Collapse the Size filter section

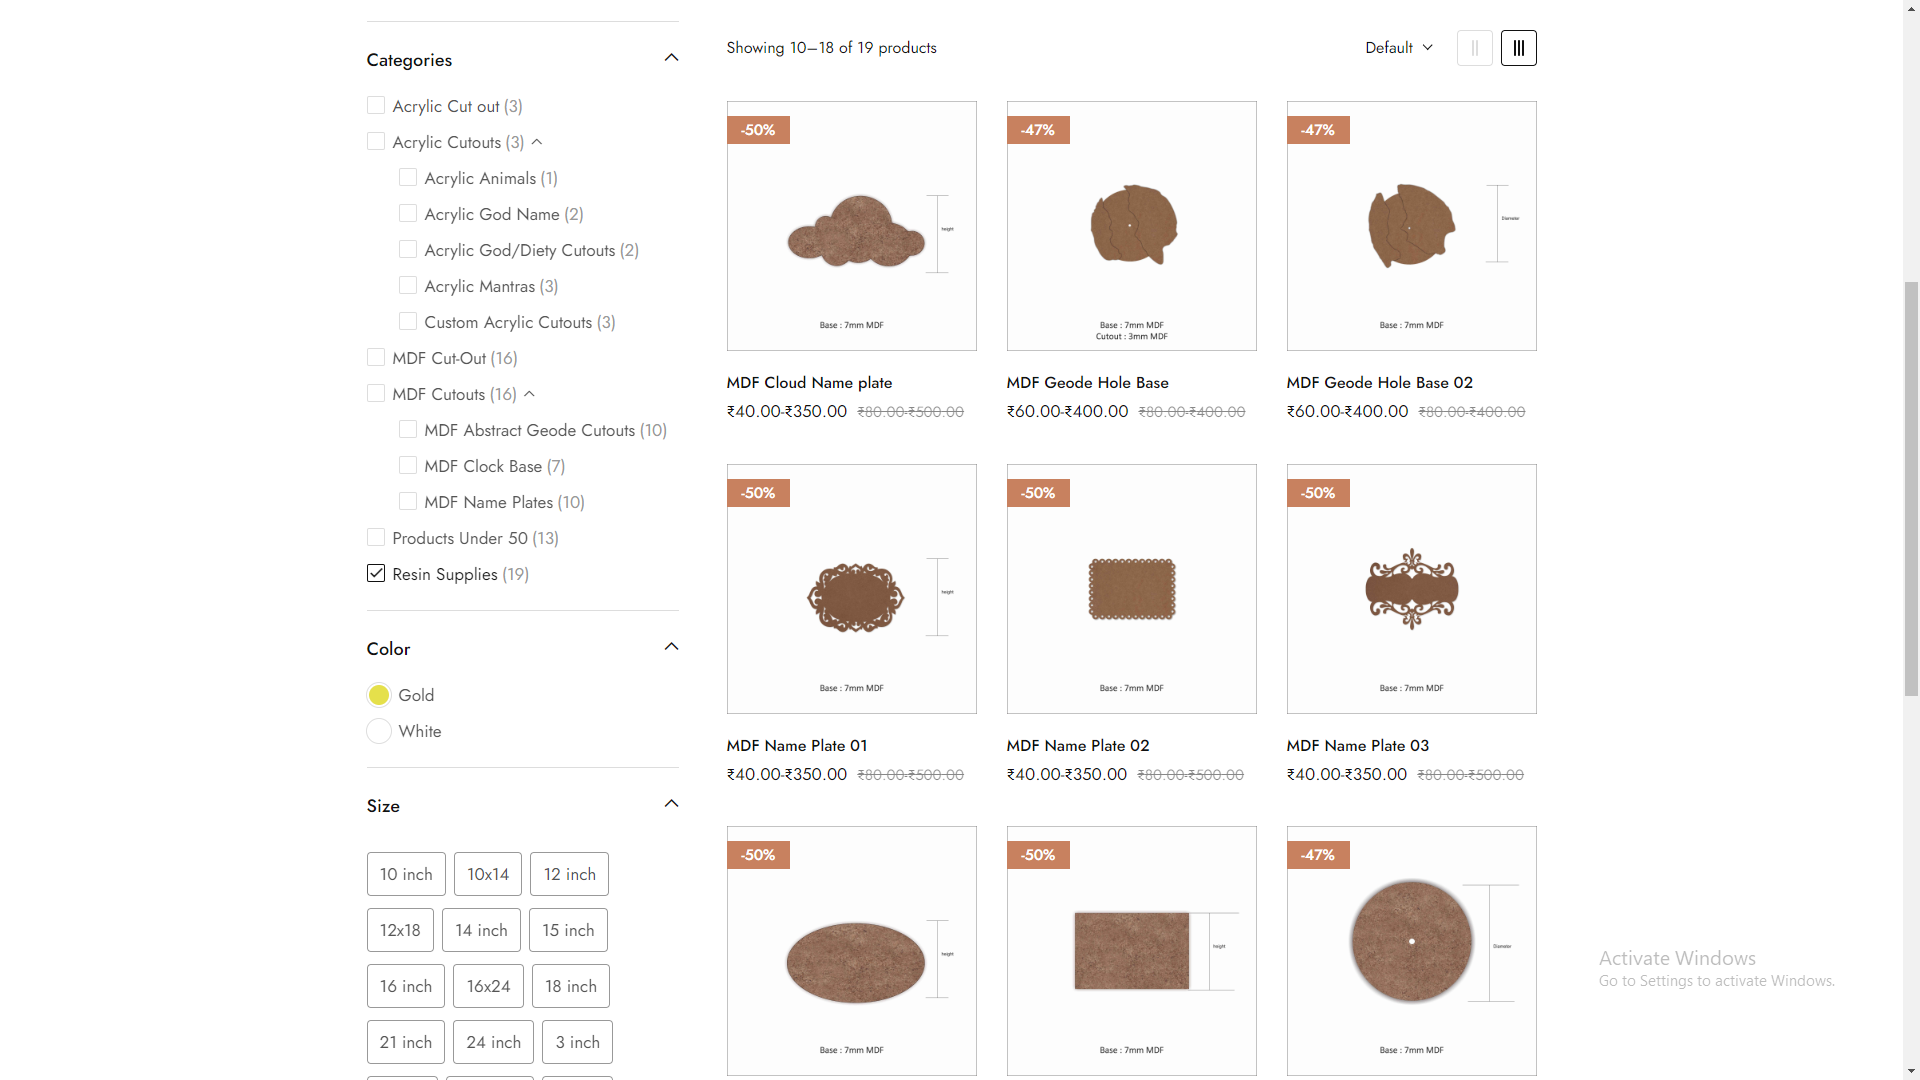(671, 804)
